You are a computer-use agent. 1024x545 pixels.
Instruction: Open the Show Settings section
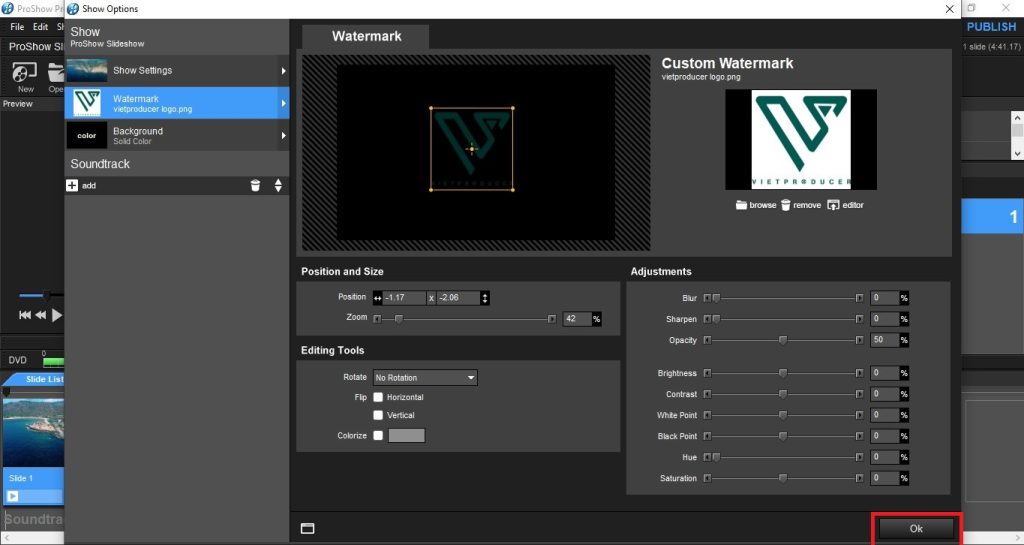(177, 70)
